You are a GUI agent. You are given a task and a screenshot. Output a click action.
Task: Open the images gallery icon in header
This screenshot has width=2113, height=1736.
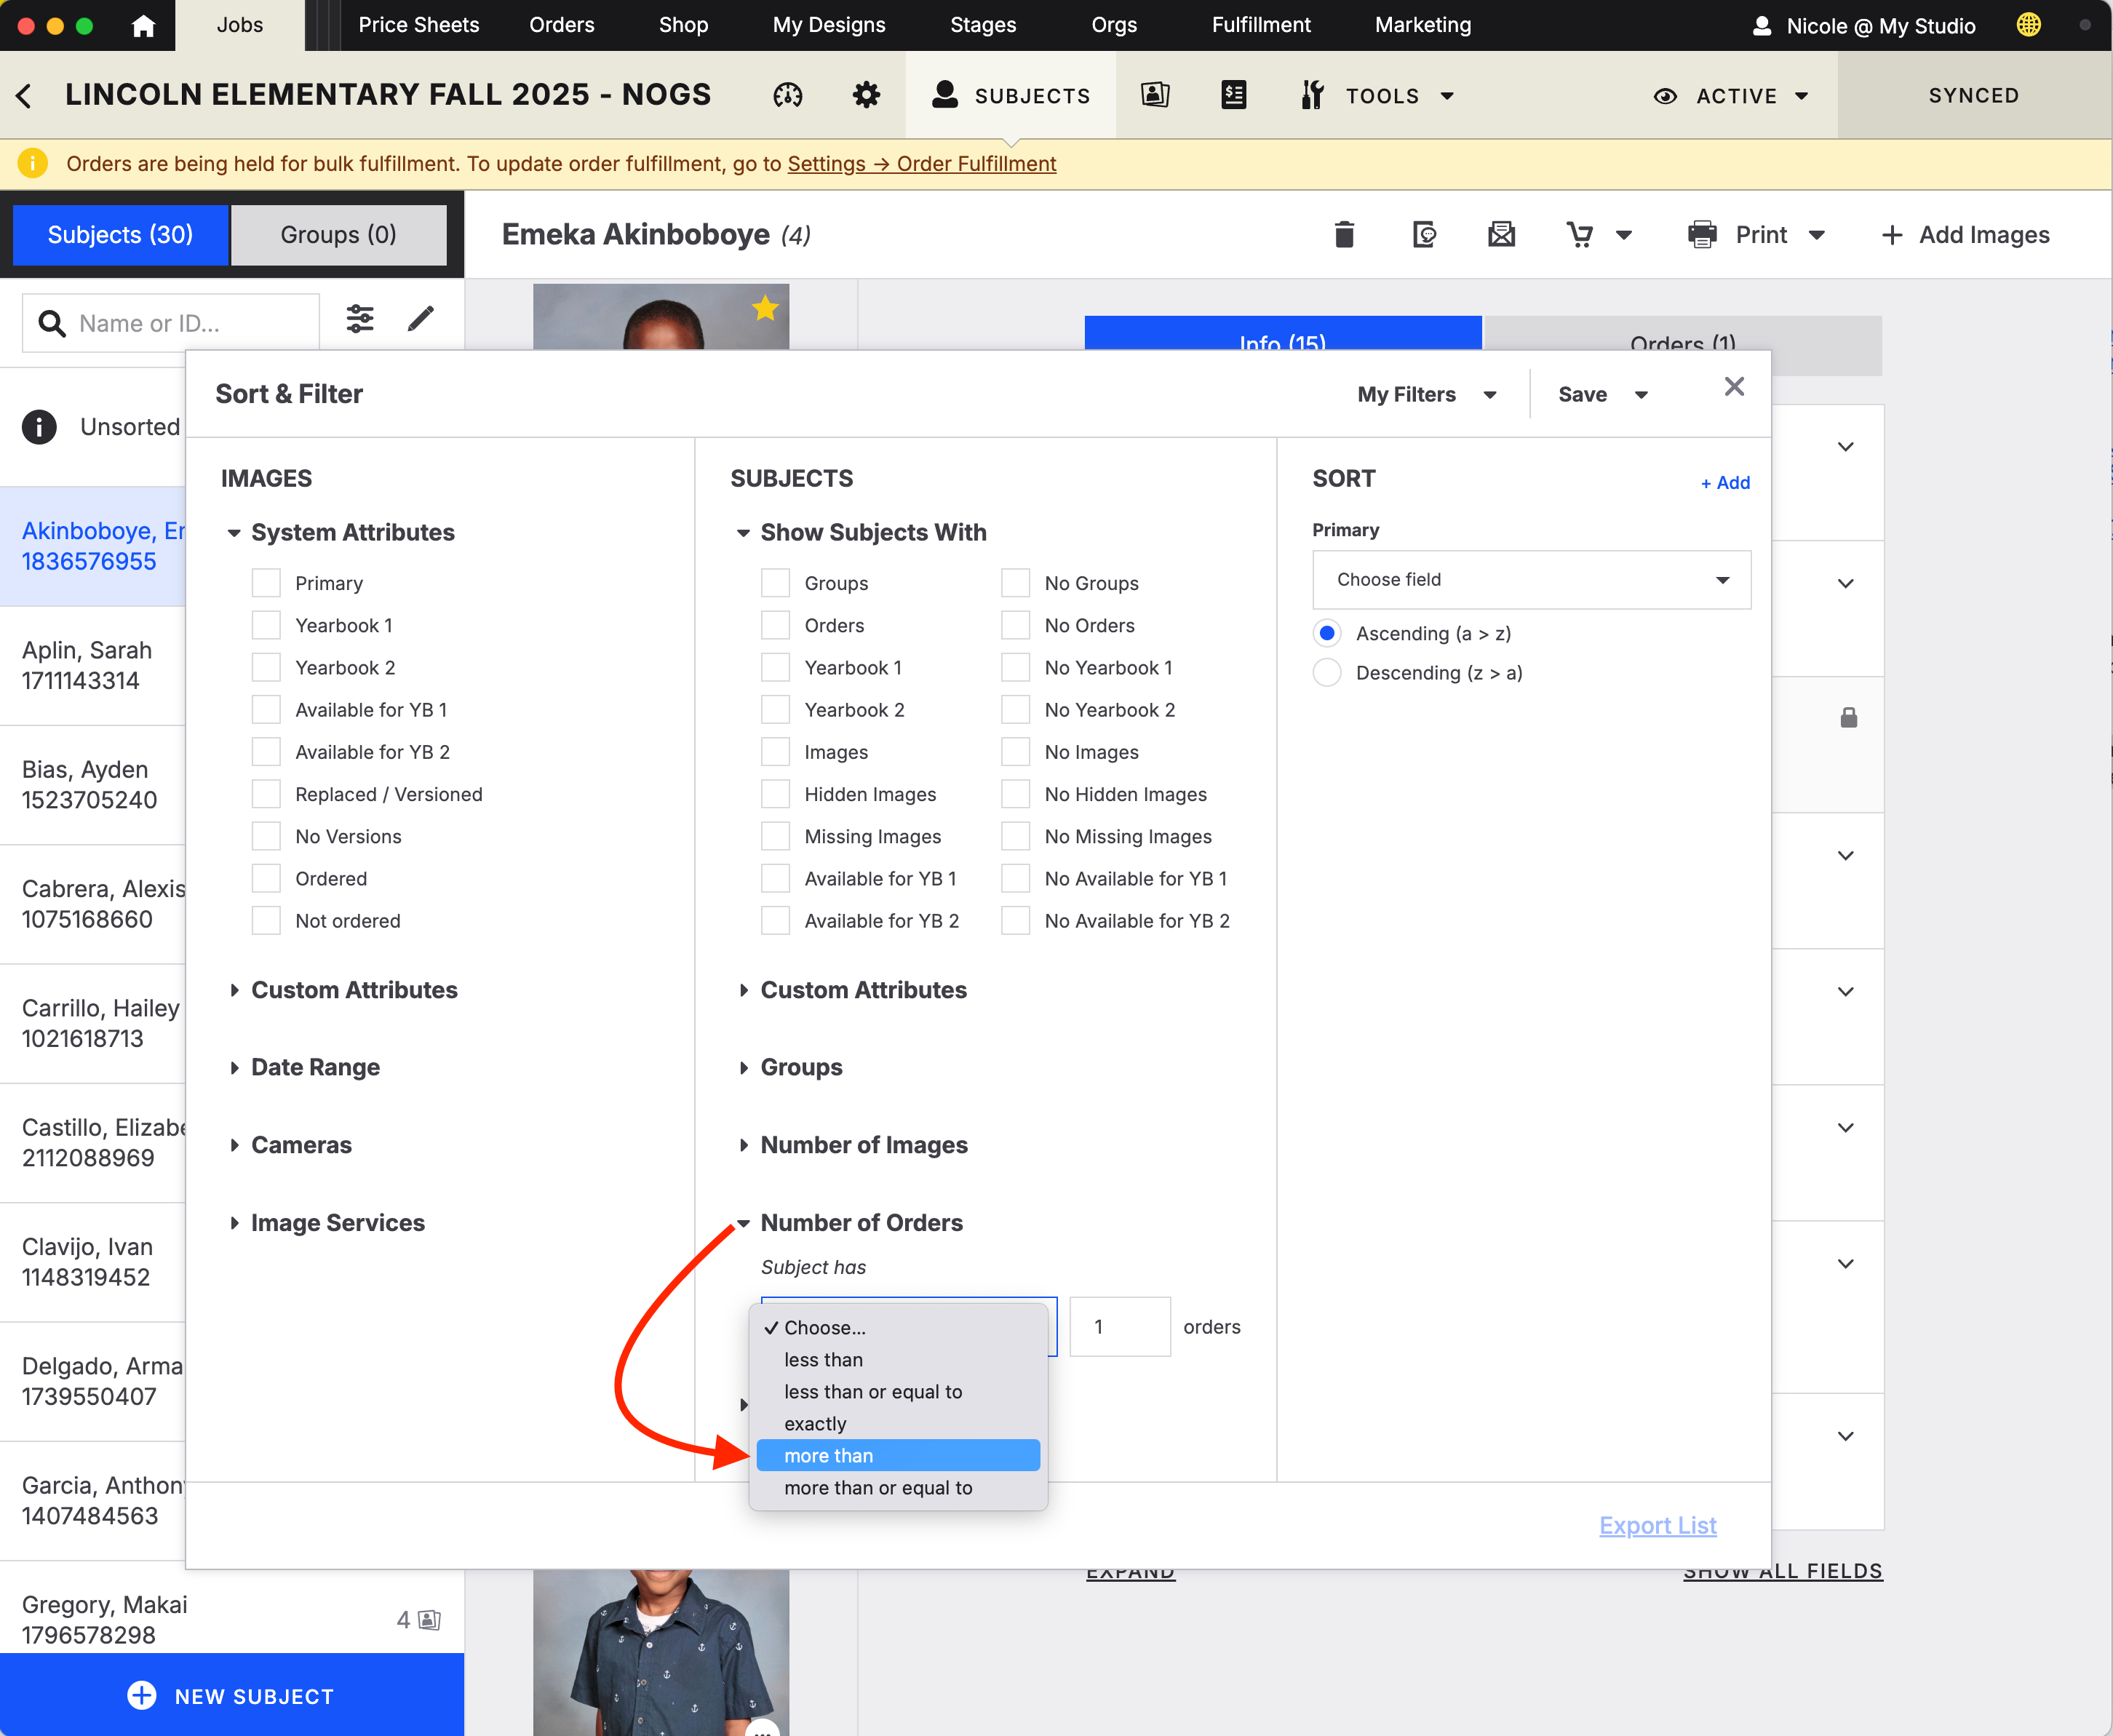tap(1155, 96)
